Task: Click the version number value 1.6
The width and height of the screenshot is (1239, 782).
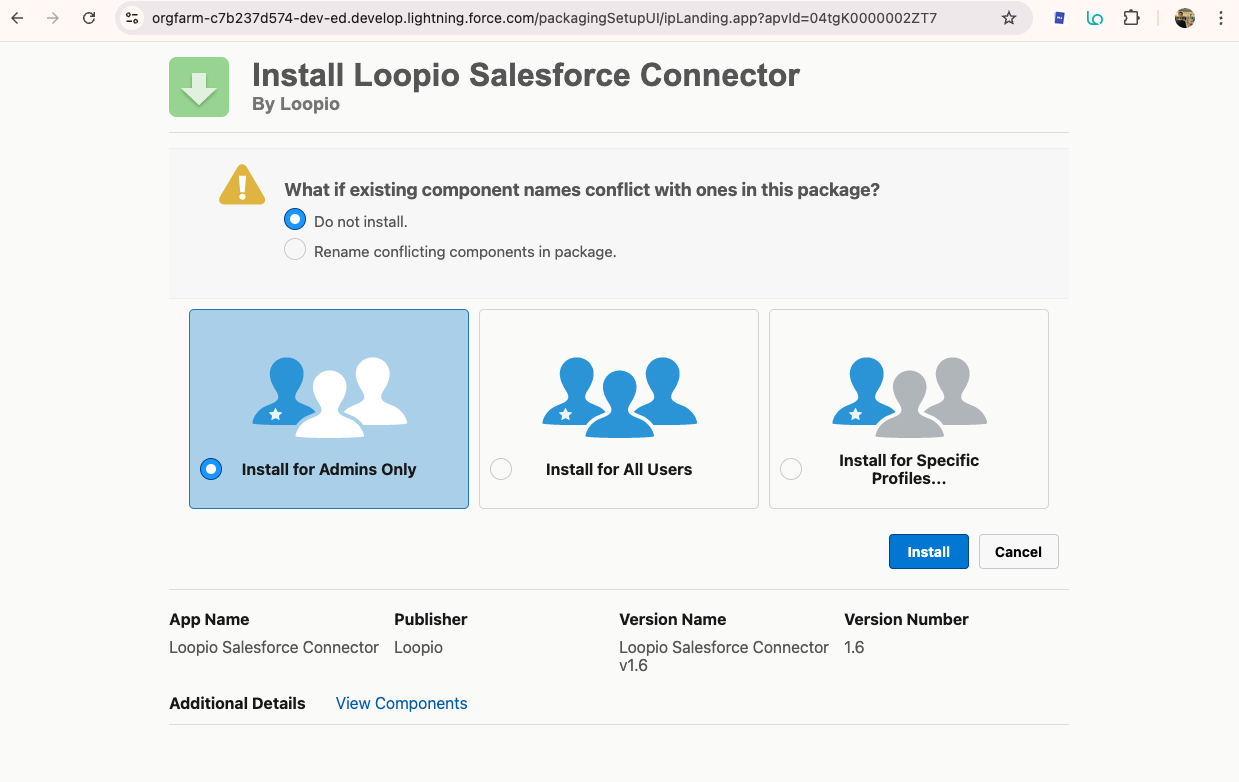Action: [x=854, y=647]
